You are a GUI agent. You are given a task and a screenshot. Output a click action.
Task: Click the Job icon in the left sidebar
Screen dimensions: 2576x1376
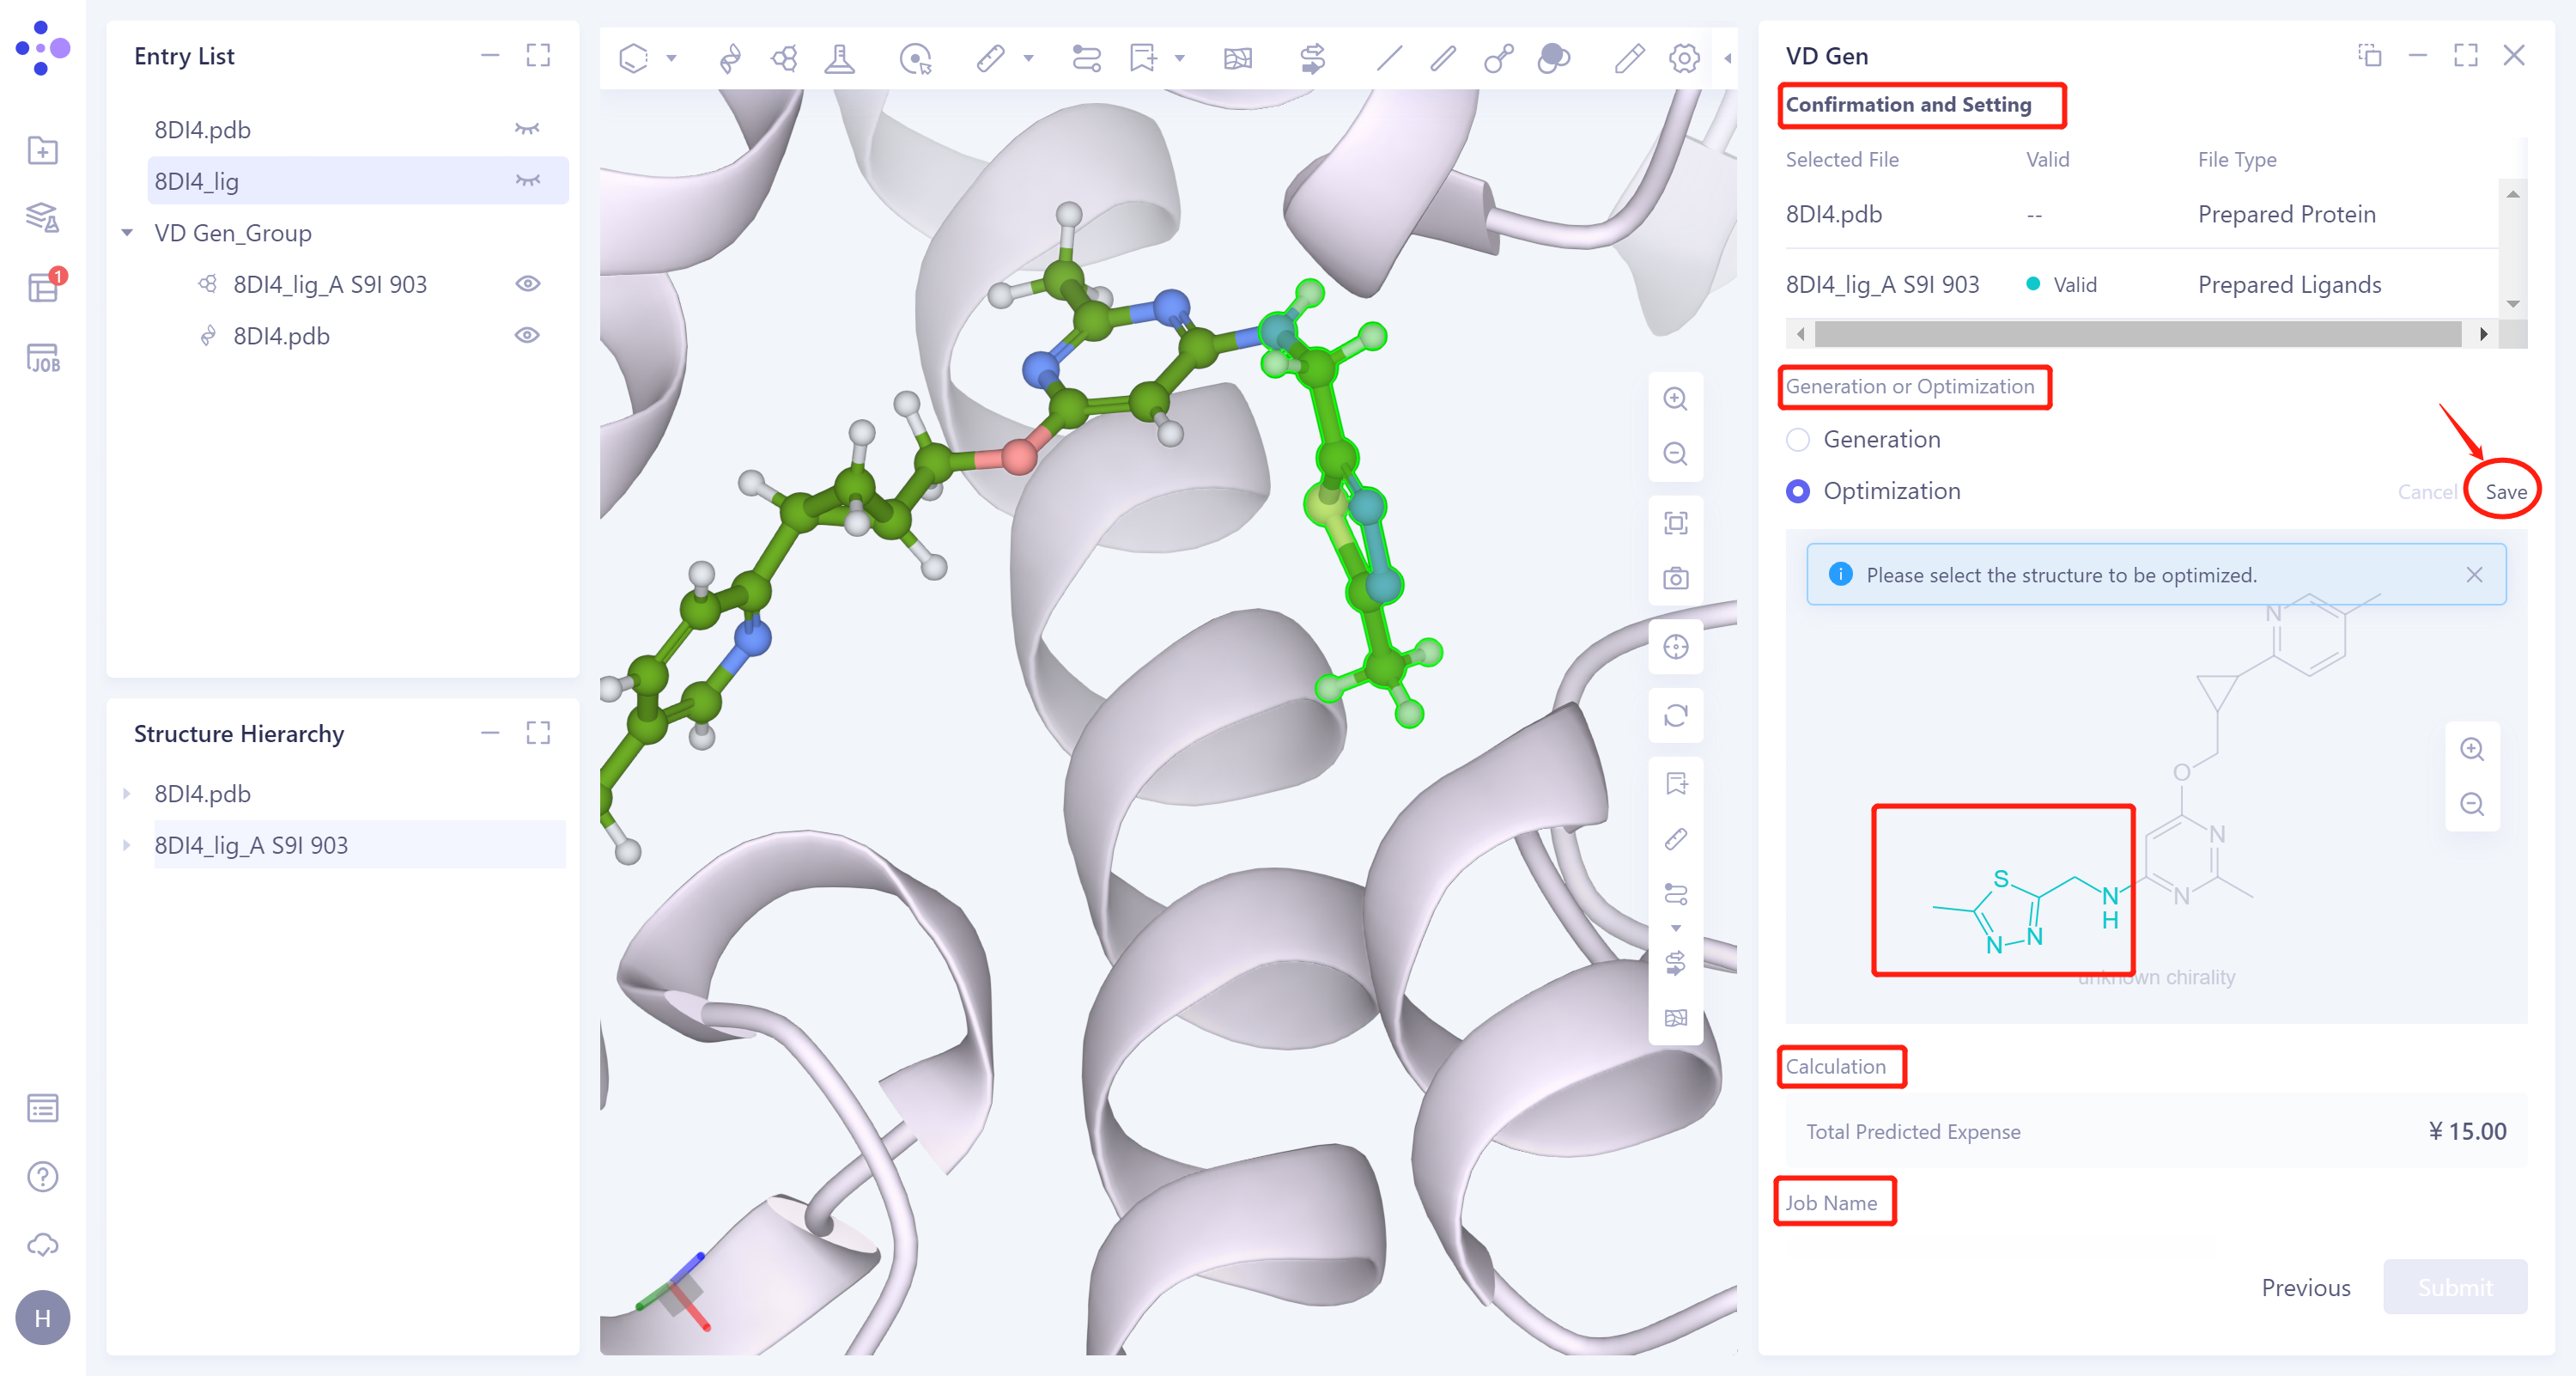pos(43,357)
